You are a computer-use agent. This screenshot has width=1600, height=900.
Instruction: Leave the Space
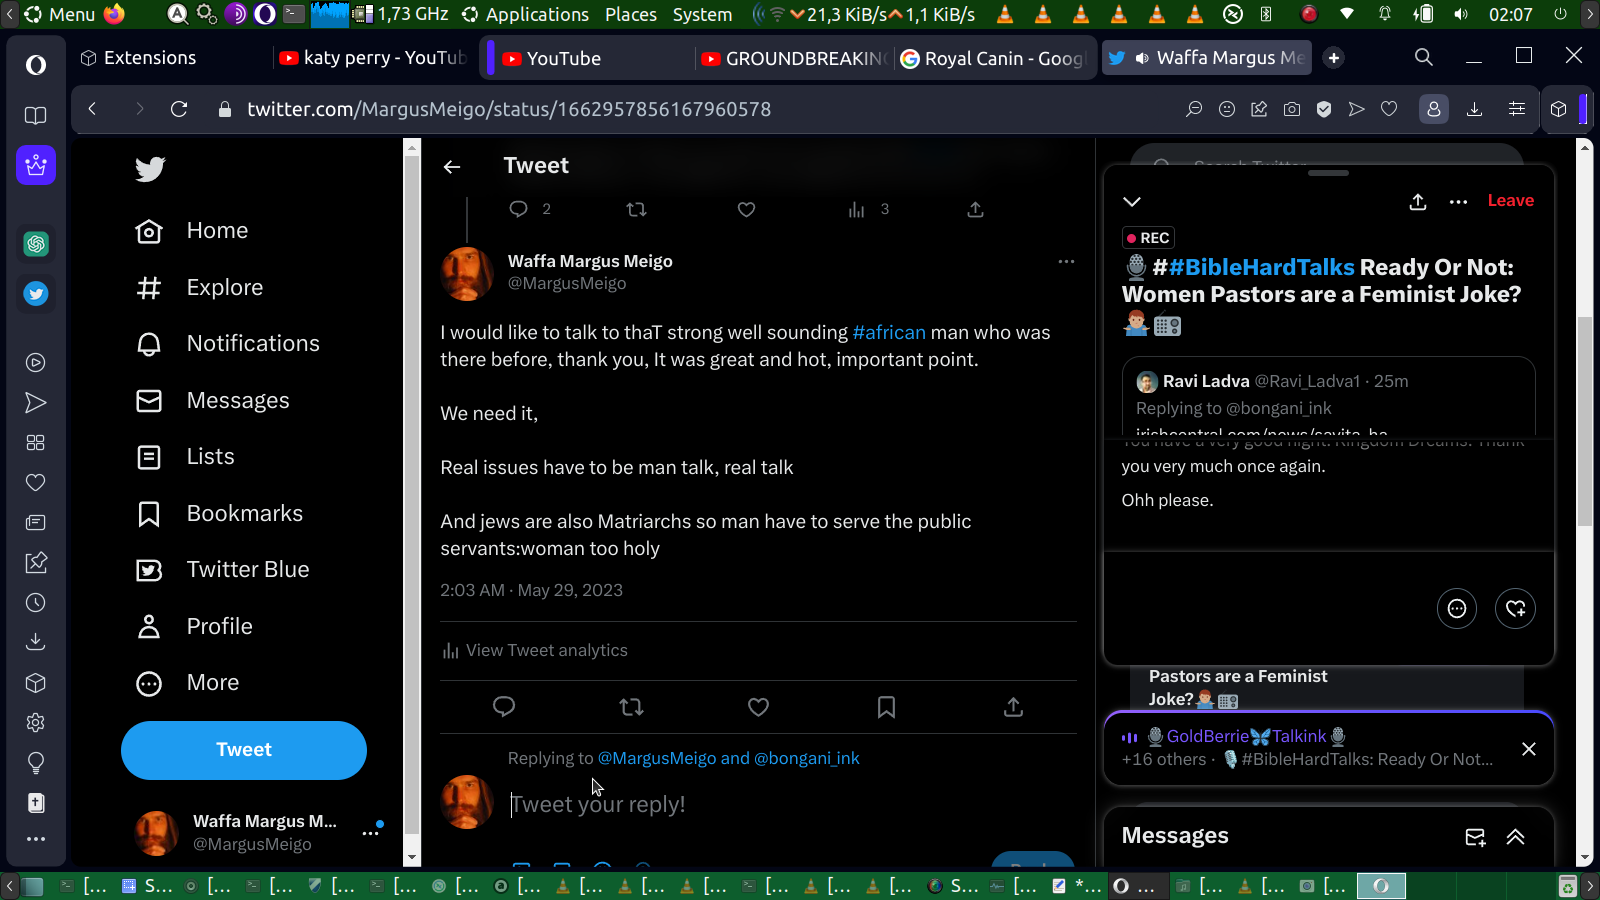coord(1510,201)
